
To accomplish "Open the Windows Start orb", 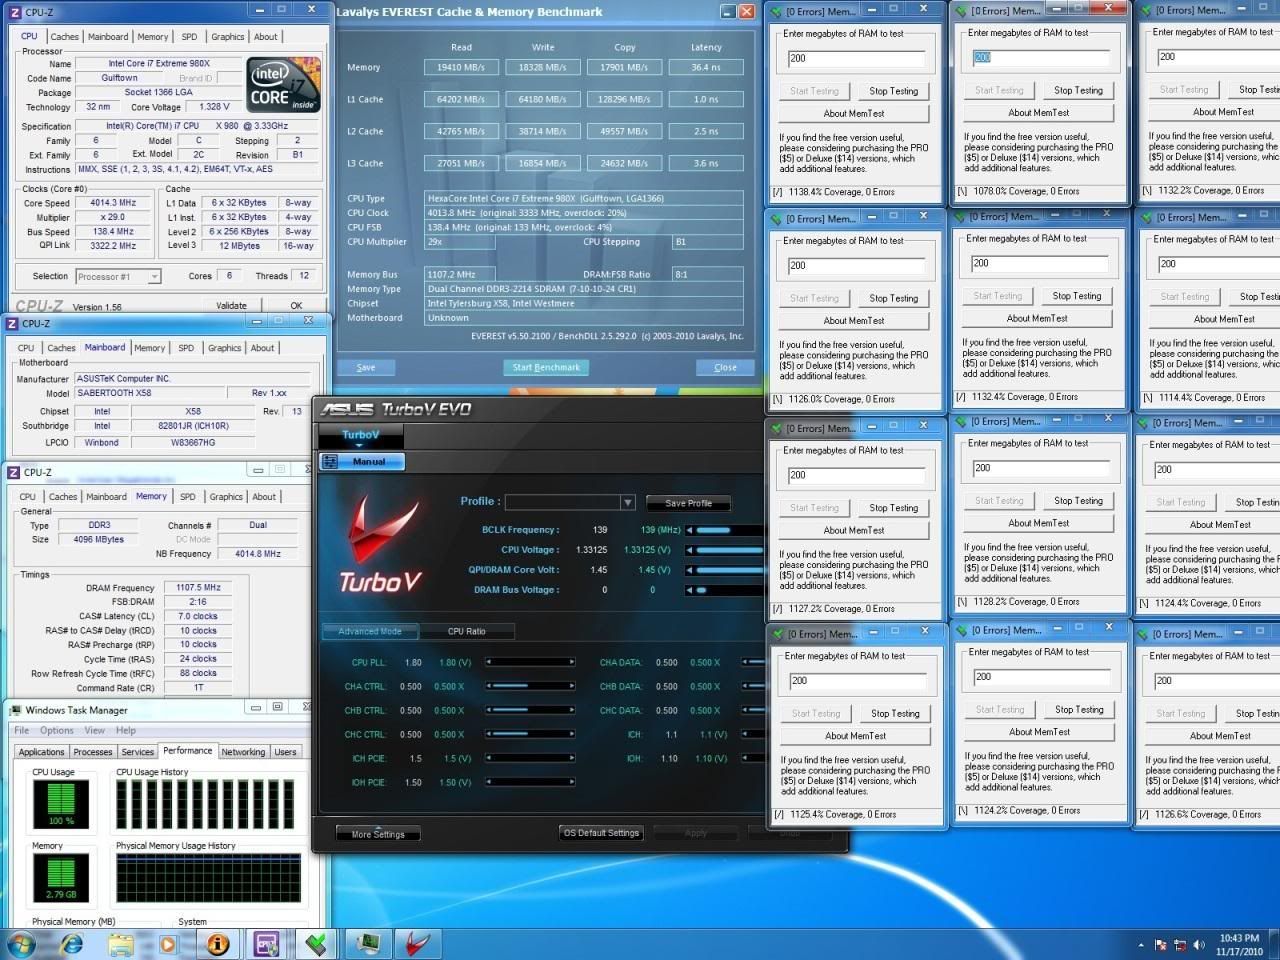I will tap(20, 943).
